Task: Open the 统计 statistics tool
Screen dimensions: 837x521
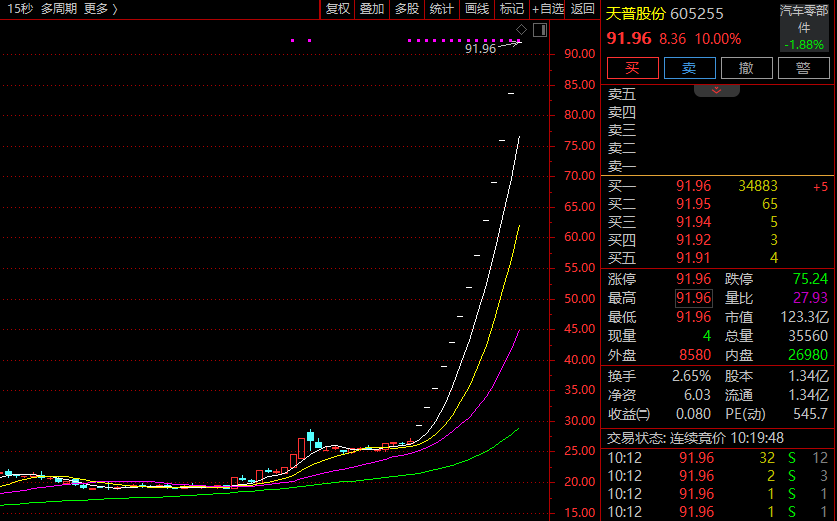Action: coord(441,9)
